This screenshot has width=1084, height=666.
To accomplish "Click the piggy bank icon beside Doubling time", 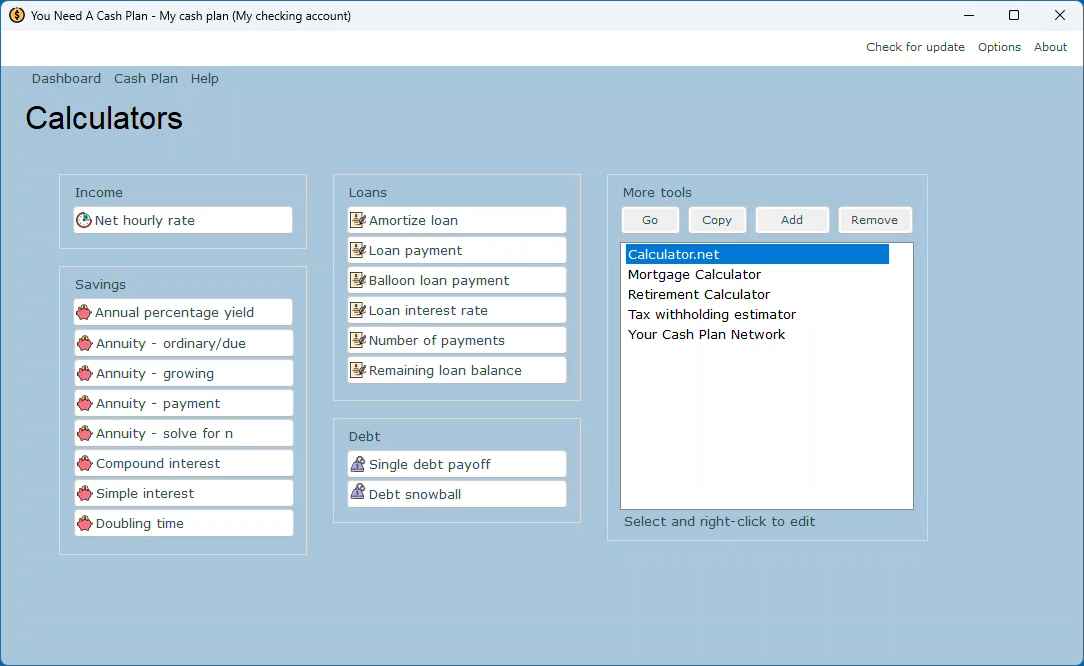I will (84, 524).
